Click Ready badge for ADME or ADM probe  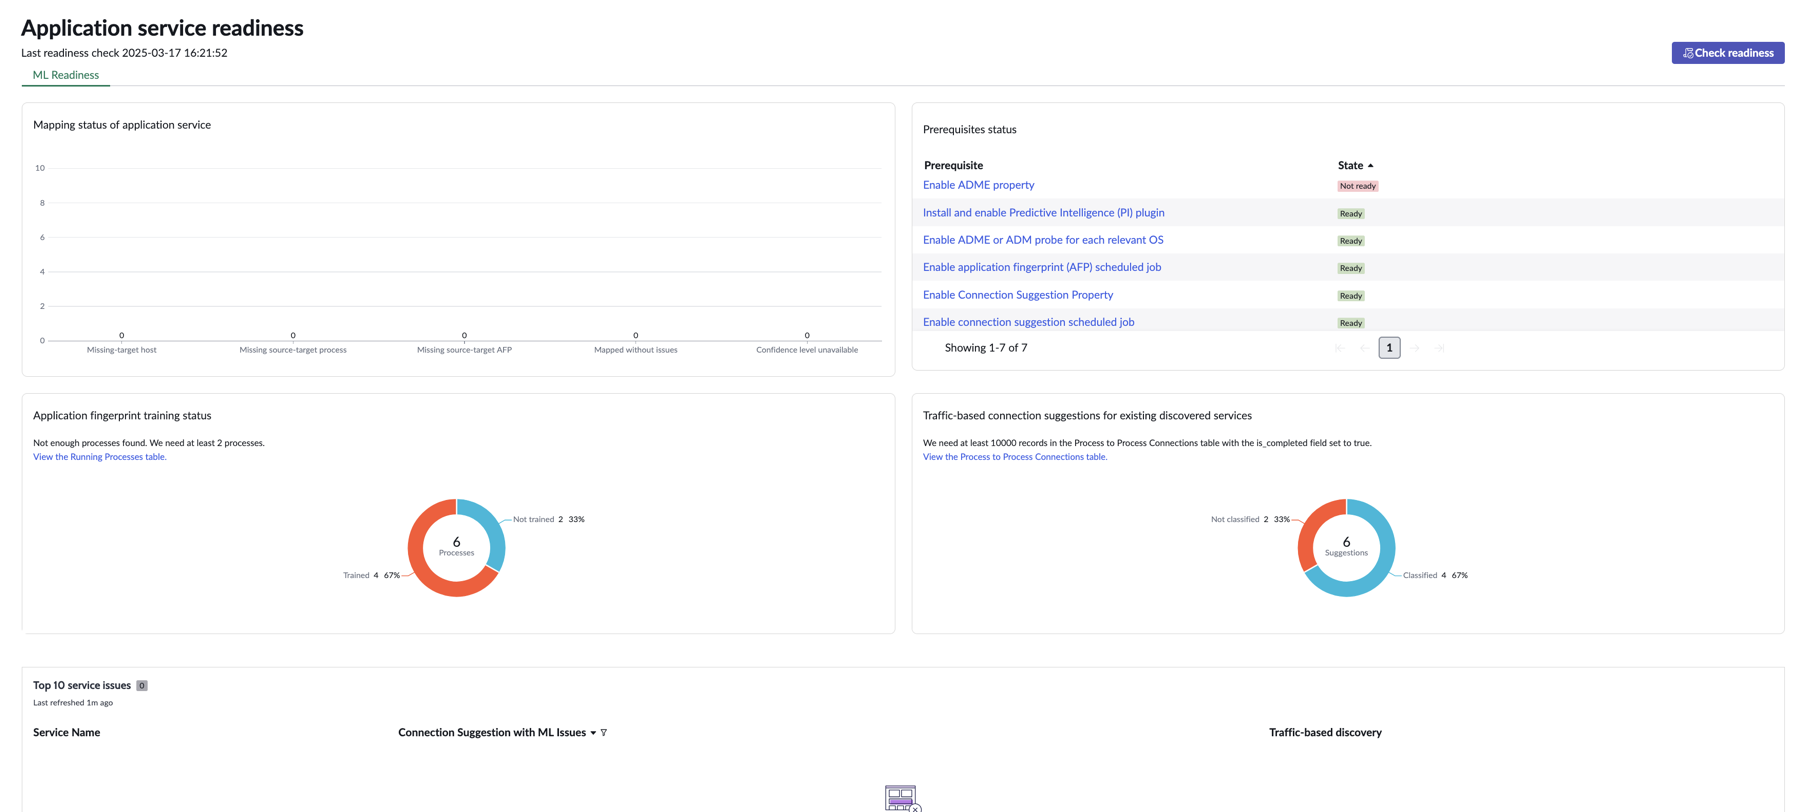point(1350,241)
